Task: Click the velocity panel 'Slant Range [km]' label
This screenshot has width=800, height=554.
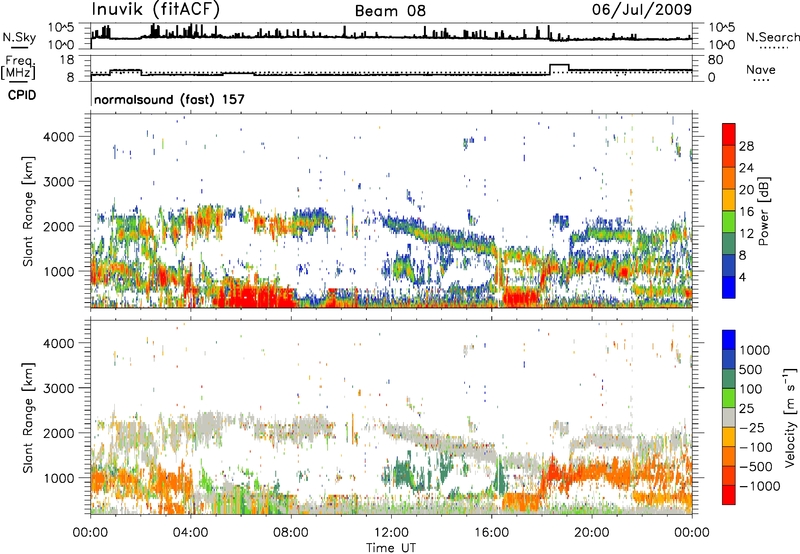Action: 28,418
